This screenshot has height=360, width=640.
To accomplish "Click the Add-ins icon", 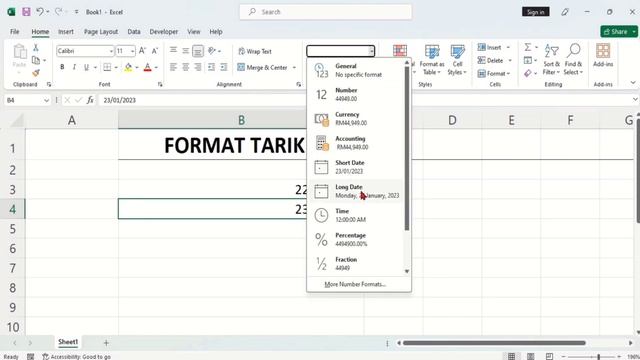I will coord(603,51).
